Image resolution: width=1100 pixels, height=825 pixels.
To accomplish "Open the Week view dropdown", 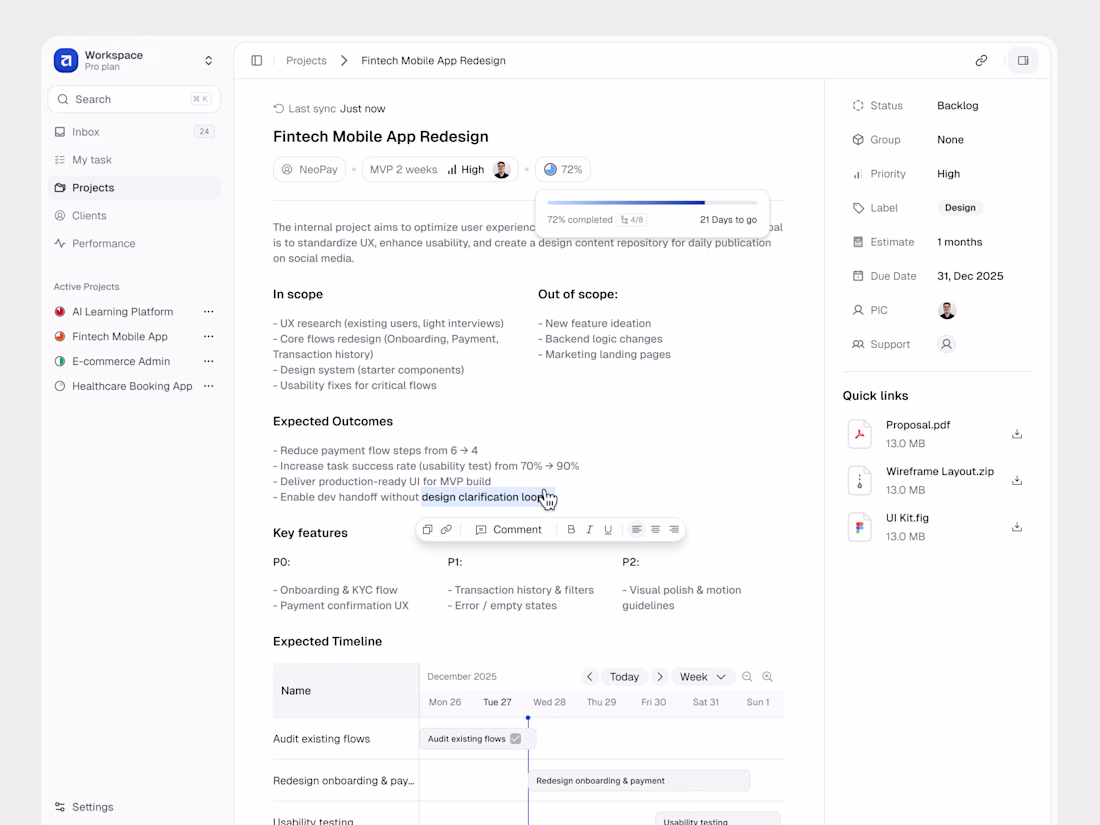I will click(x=703, y=677).
